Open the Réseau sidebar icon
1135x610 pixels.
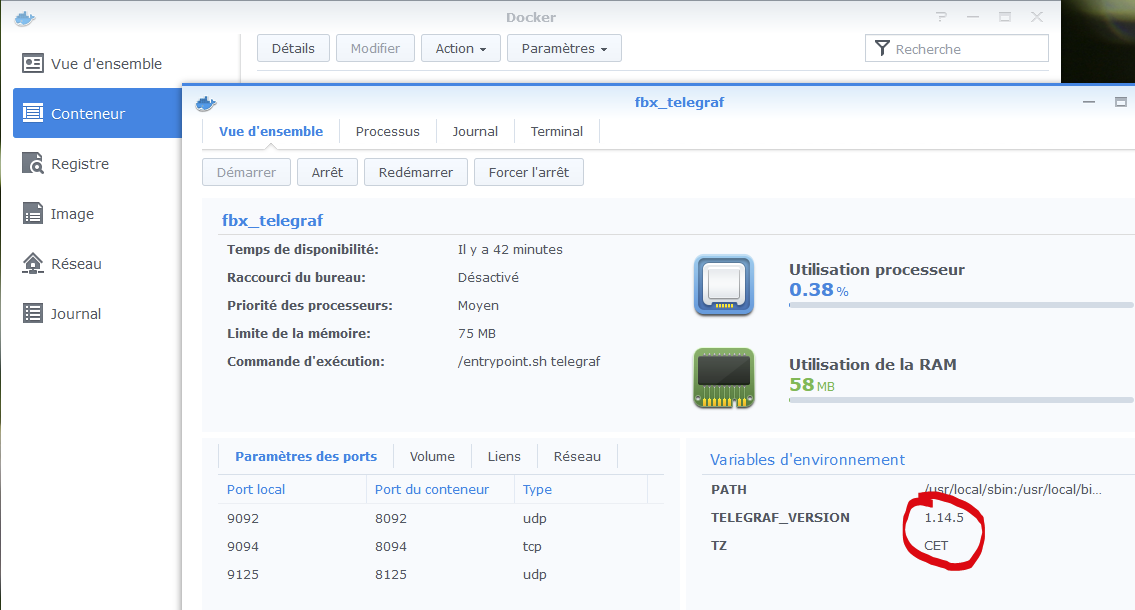click(34, 264)
